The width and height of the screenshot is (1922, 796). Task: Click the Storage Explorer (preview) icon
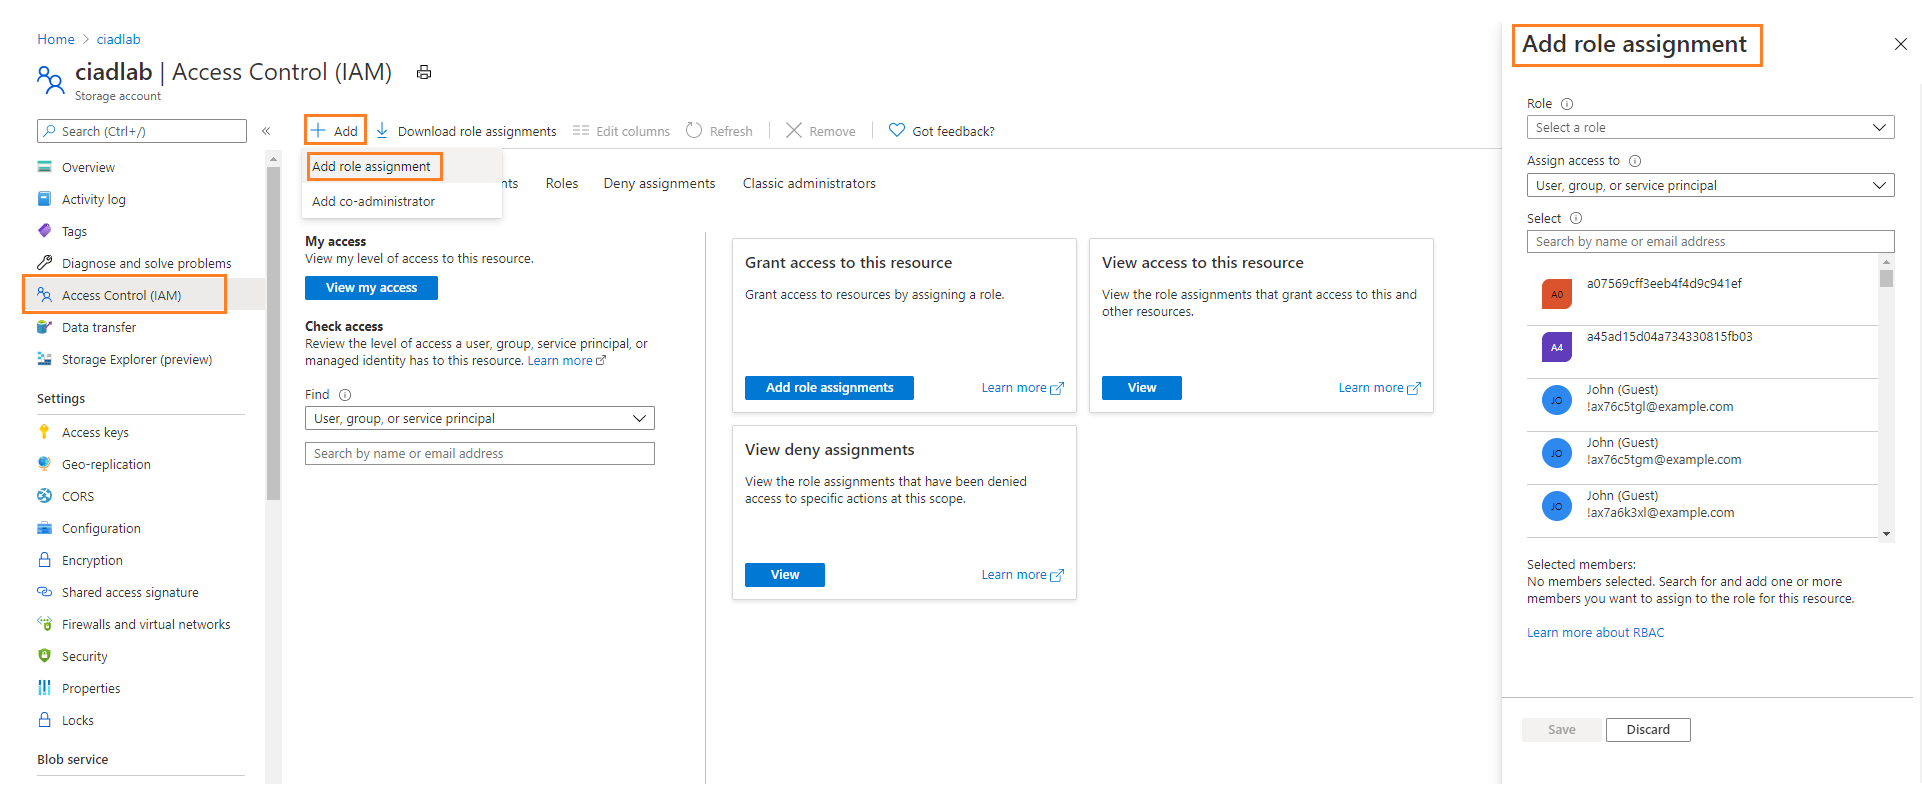(x=44, y=359)
